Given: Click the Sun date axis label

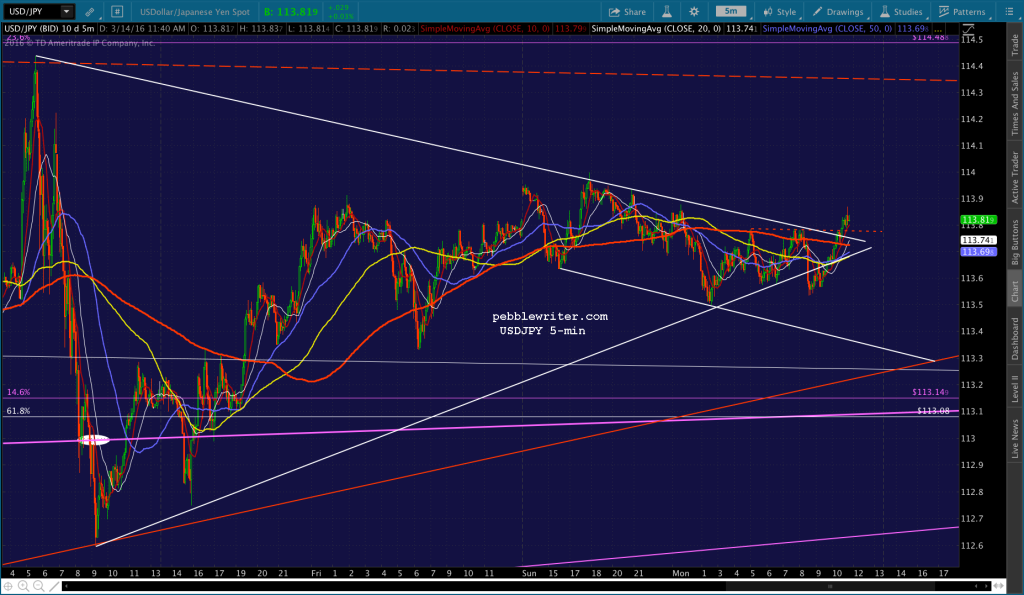Looking at the screenshot, I should tap(529, 573).
